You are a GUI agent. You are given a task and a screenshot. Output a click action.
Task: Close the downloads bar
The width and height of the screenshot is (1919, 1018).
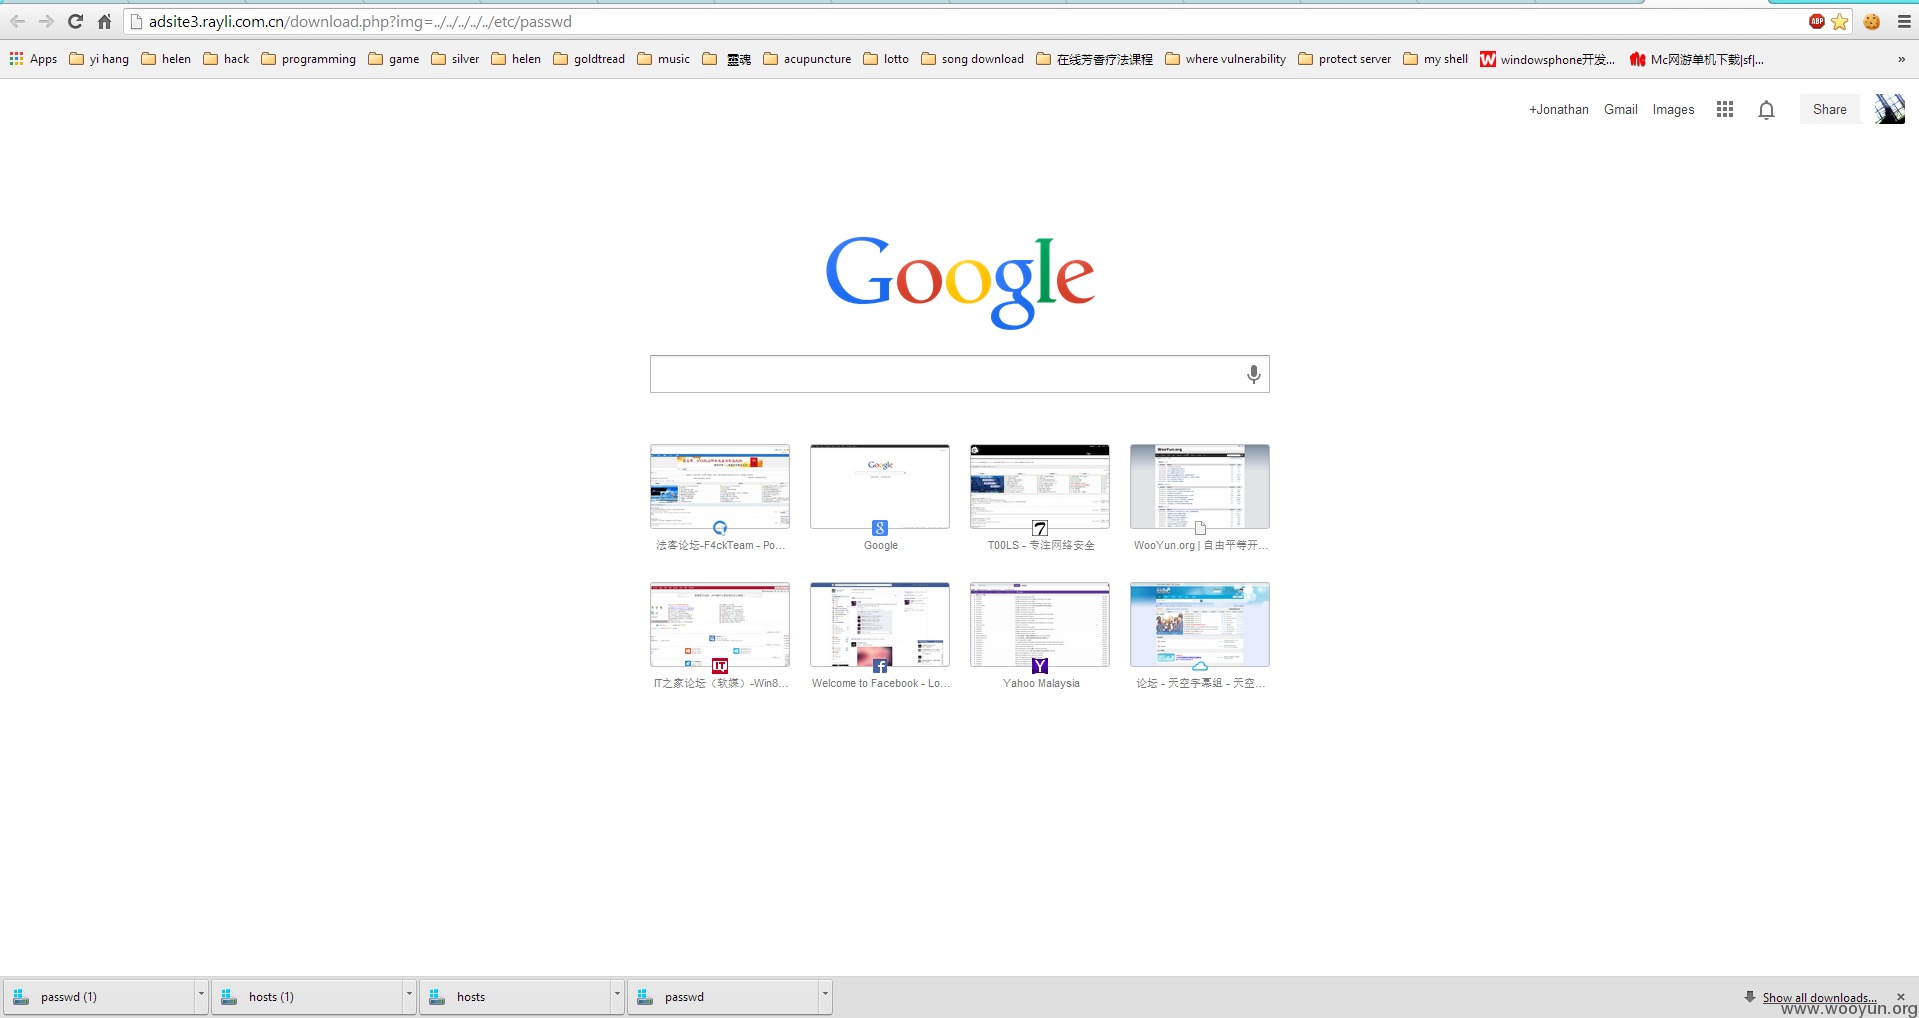click(x=1901, y=997)
